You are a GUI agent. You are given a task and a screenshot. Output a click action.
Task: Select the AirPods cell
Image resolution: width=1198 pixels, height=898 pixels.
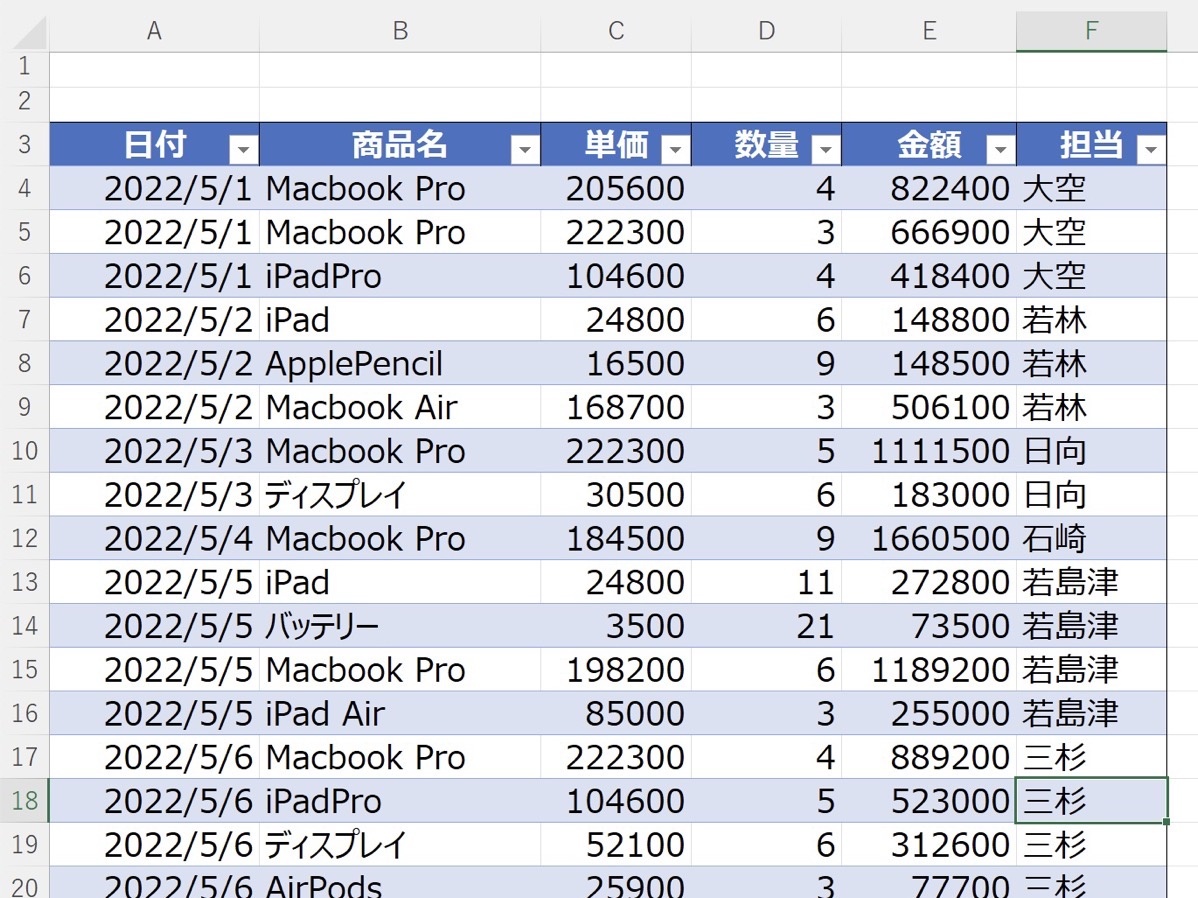[x=400, y=883]
